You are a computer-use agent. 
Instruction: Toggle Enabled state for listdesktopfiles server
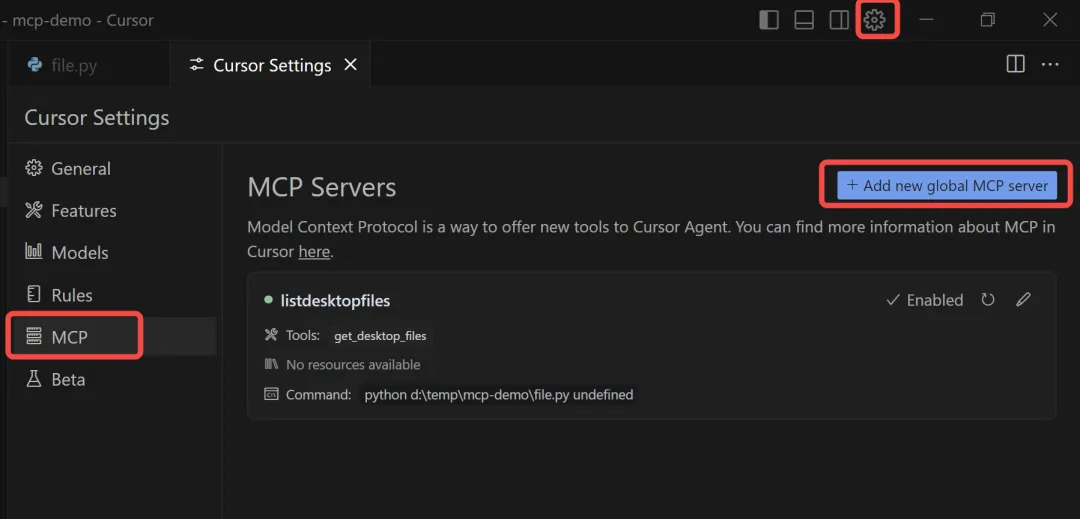(x=924, y=300)
